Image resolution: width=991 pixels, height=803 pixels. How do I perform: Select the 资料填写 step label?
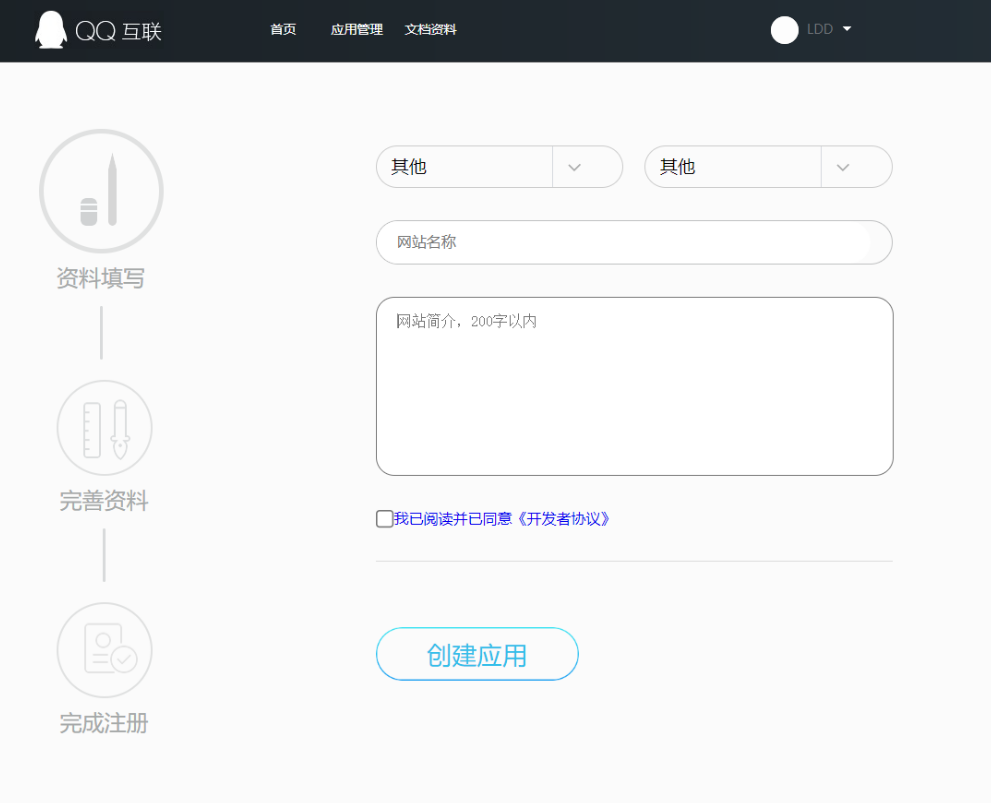pos(101,279)
